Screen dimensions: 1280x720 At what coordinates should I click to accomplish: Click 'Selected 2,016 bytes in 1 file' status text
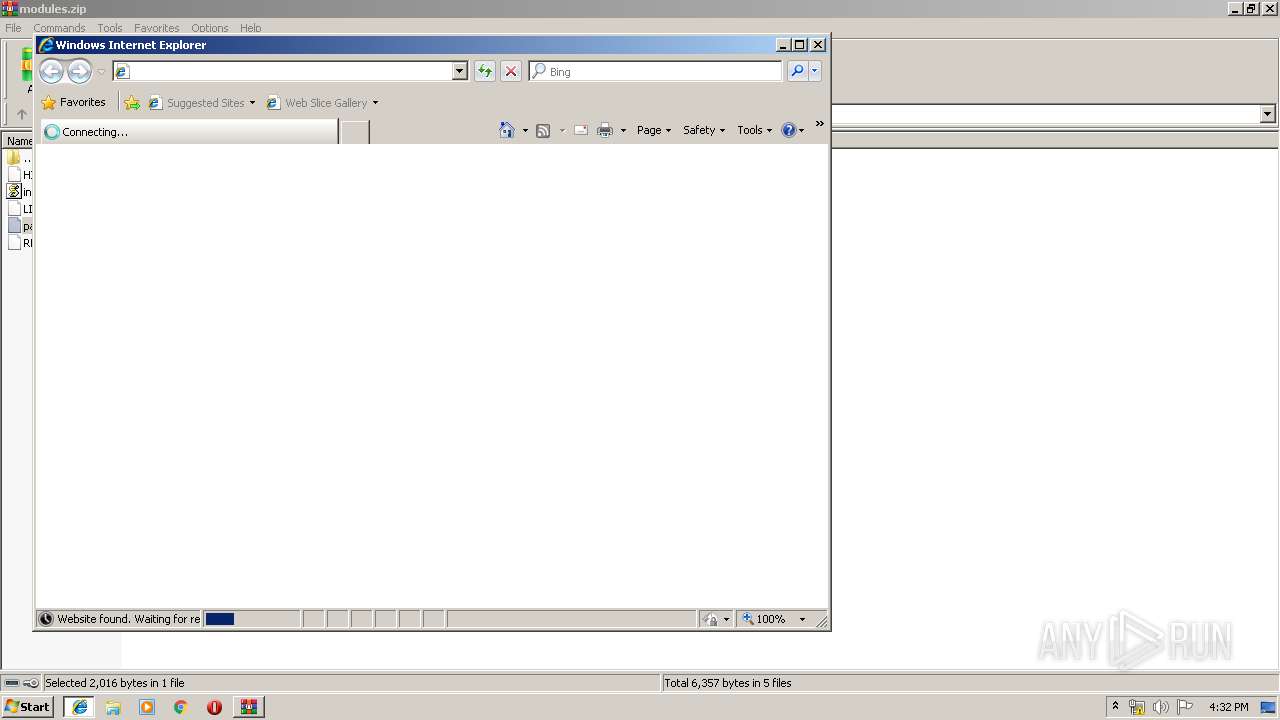point(115,683)
